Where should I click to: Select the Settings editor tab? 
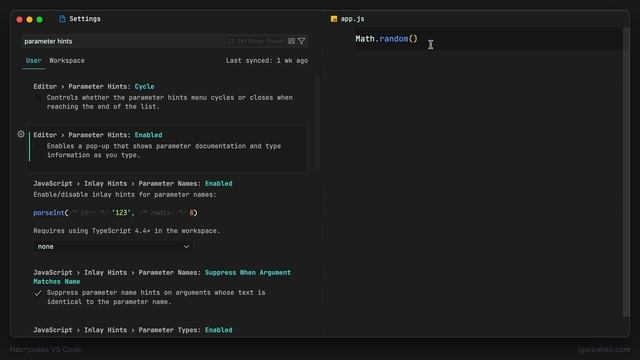pyautogui.click(x=80, y=19)
